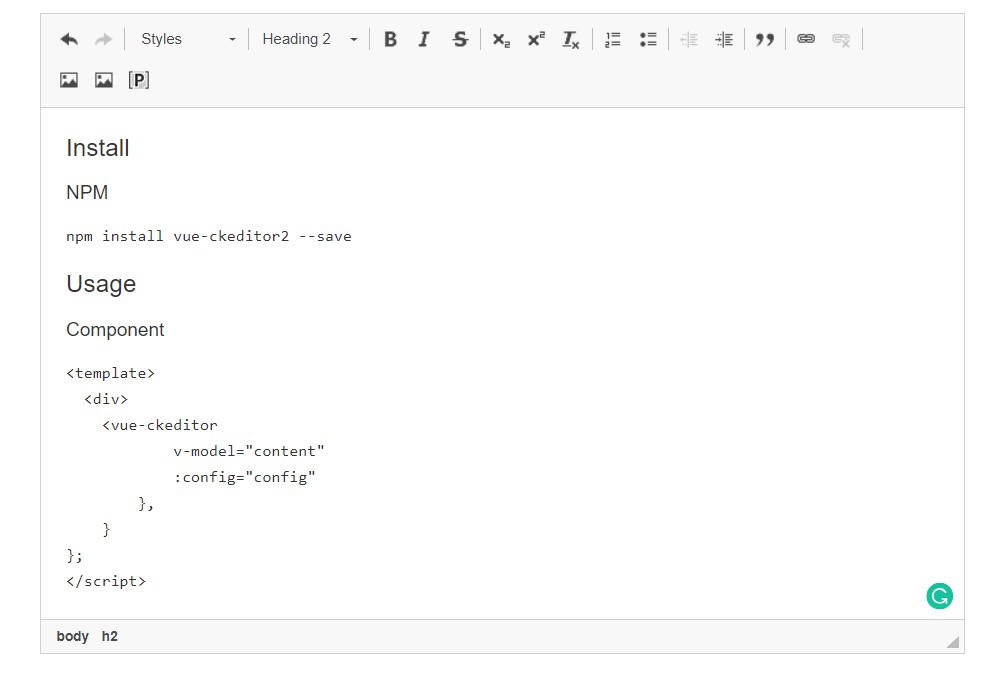Click the Increase Indent icon
1000x700 pixels.
pos(724,40)
